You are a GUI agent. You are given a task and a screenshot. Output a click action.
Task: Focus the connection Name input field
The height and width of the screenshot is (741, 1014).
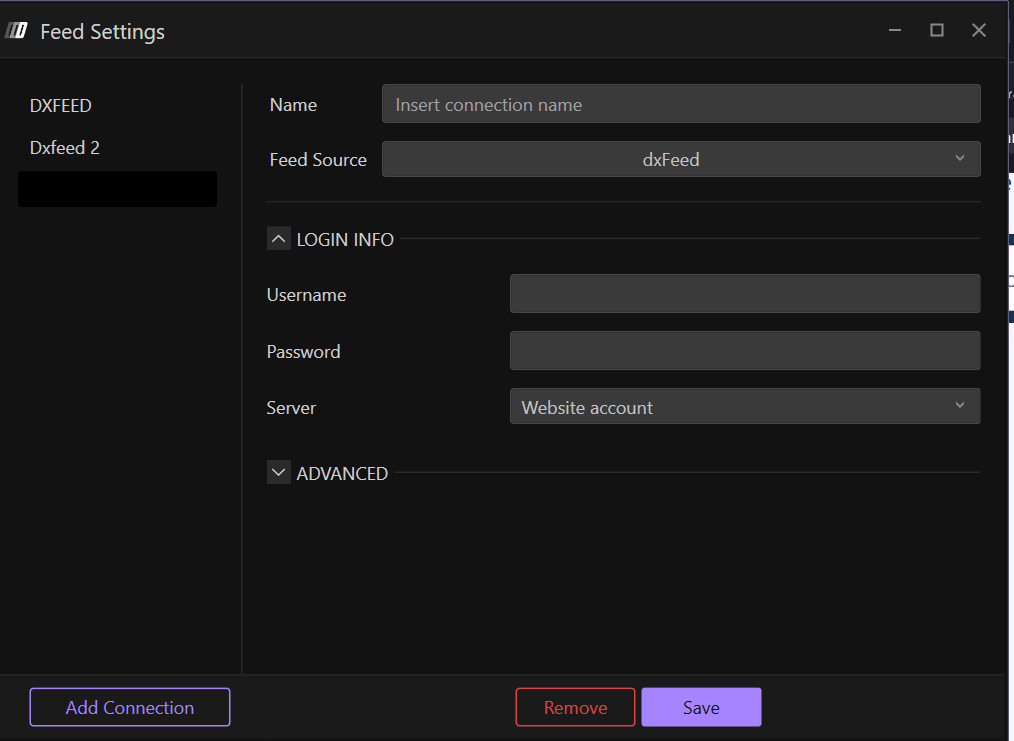[680, 104]
